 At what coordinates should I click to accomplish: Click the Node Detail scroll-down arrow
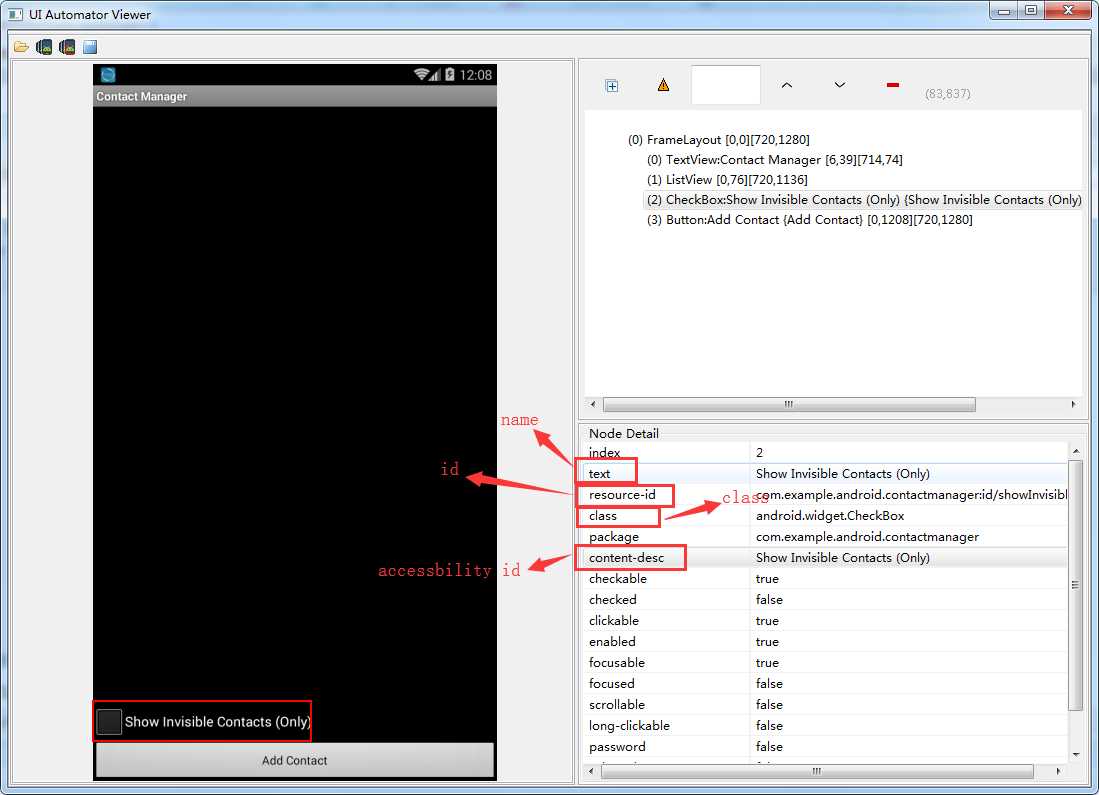click(1076, 754)
